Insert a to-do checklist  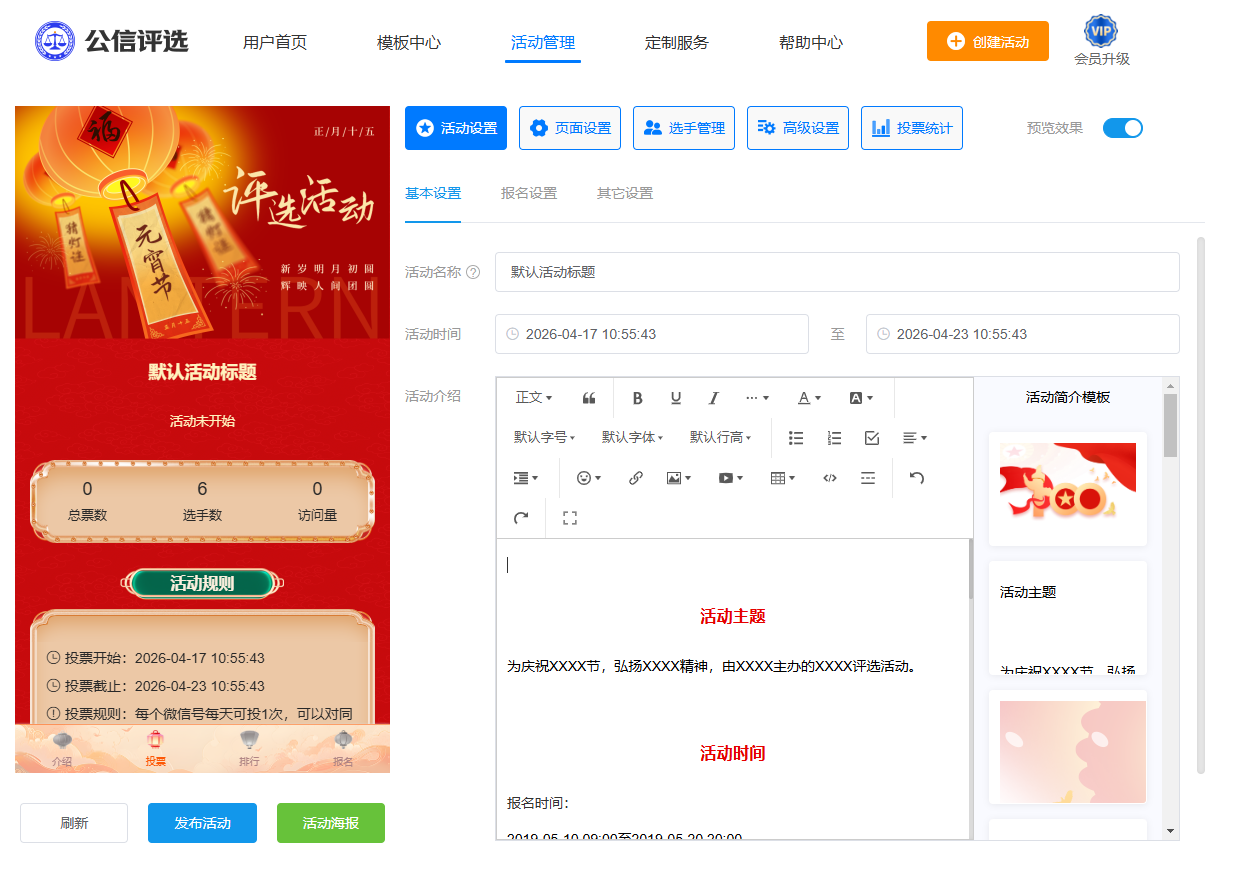[x=872, y=438]
